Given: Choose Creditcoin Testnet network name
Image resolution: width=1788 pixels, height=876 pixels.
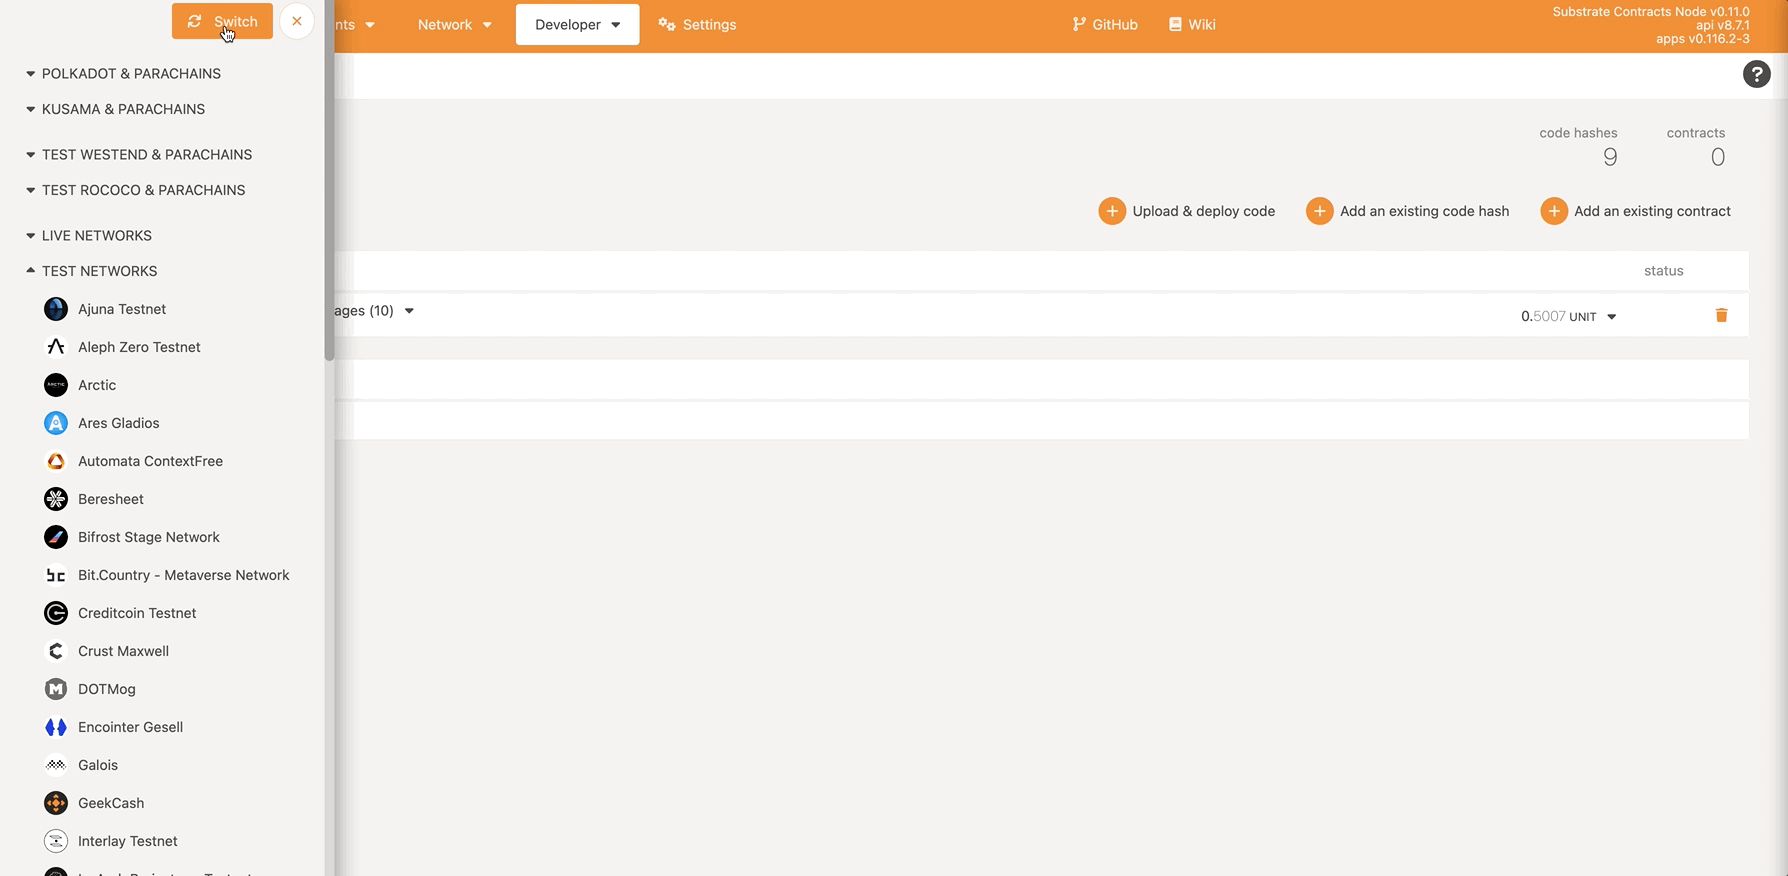Looking at the screenshot, I should click(137, 613).
